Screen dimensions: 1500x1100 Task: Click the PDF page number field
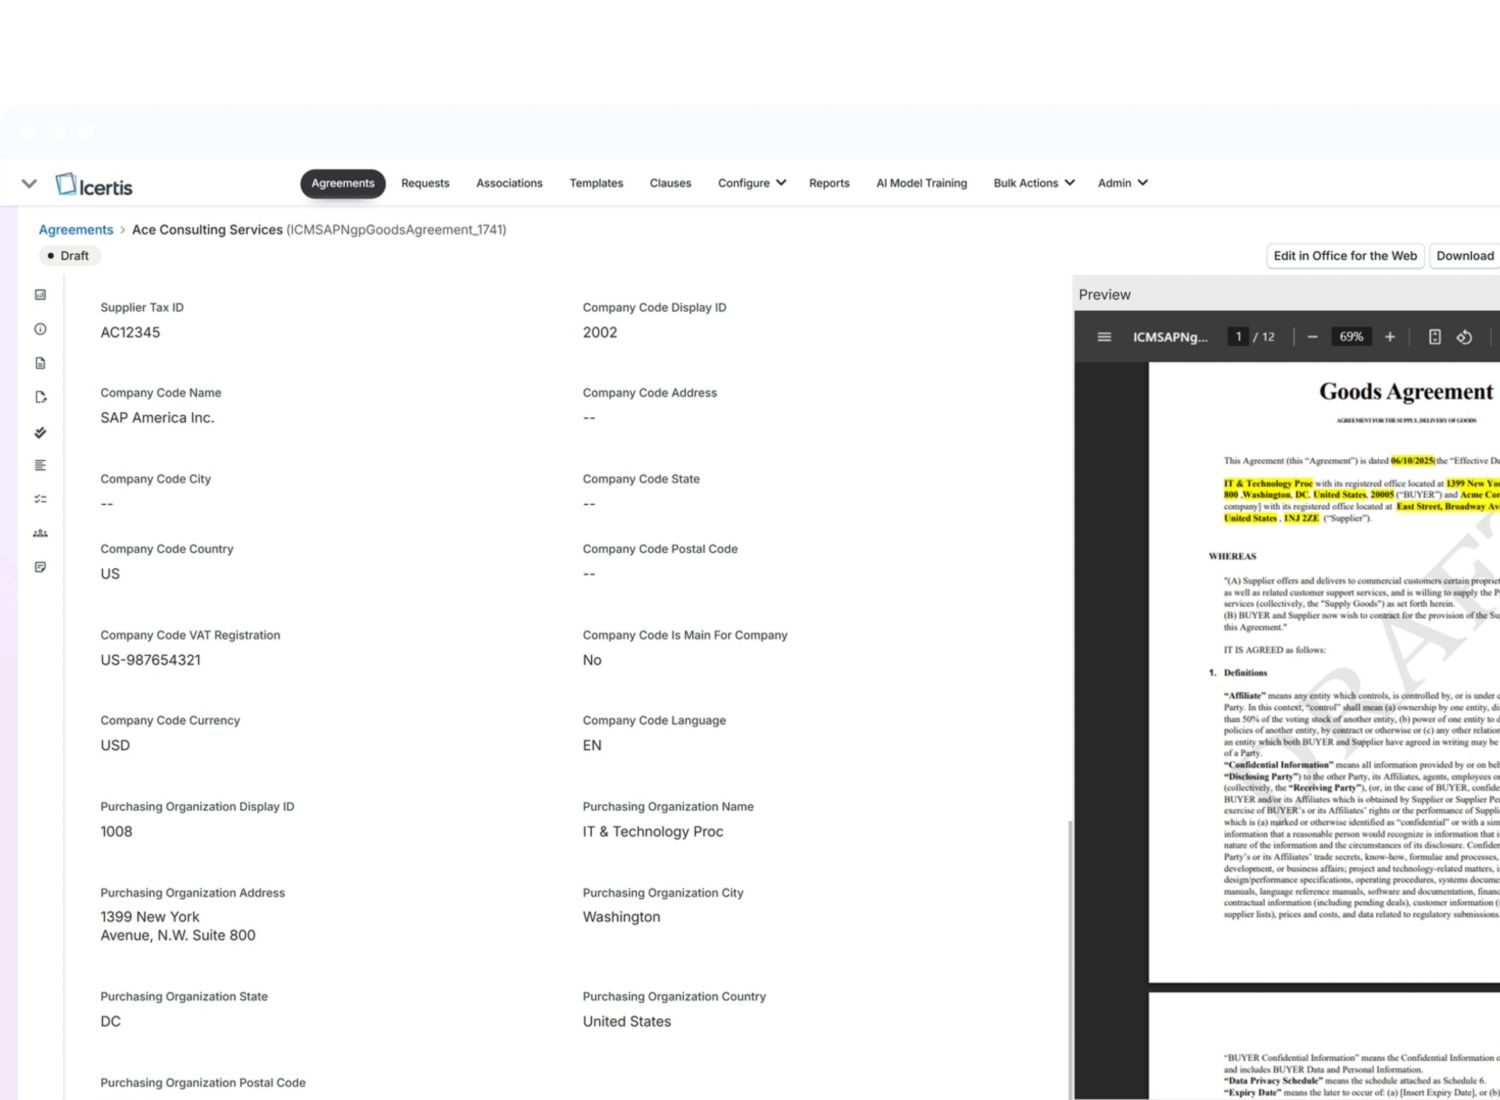(1238, 337)
